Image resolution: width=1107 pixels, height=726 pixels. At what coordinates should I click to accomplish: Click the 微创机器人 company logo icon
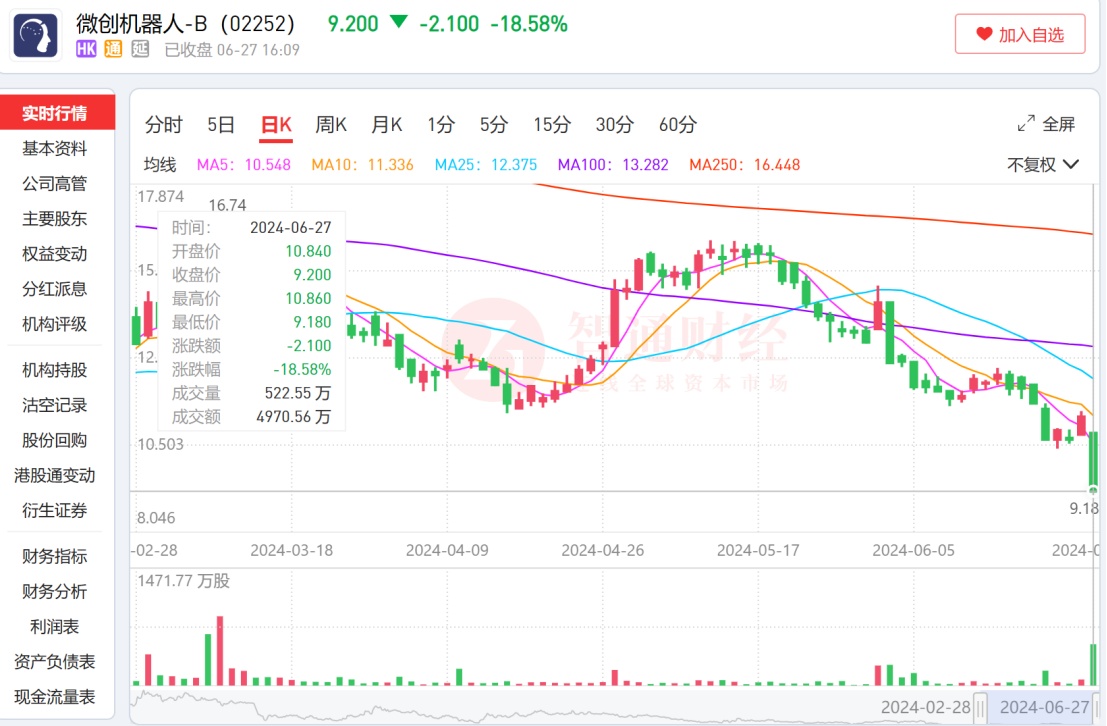[36, 33]
